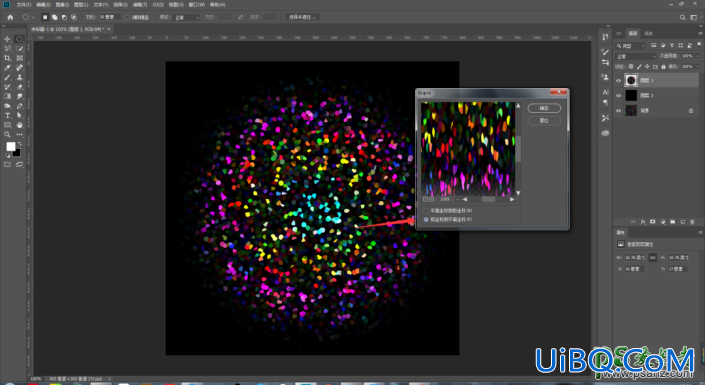
Task: Create new adjustment layer icon
Action: pyautogui.click(x=663, y=222)
